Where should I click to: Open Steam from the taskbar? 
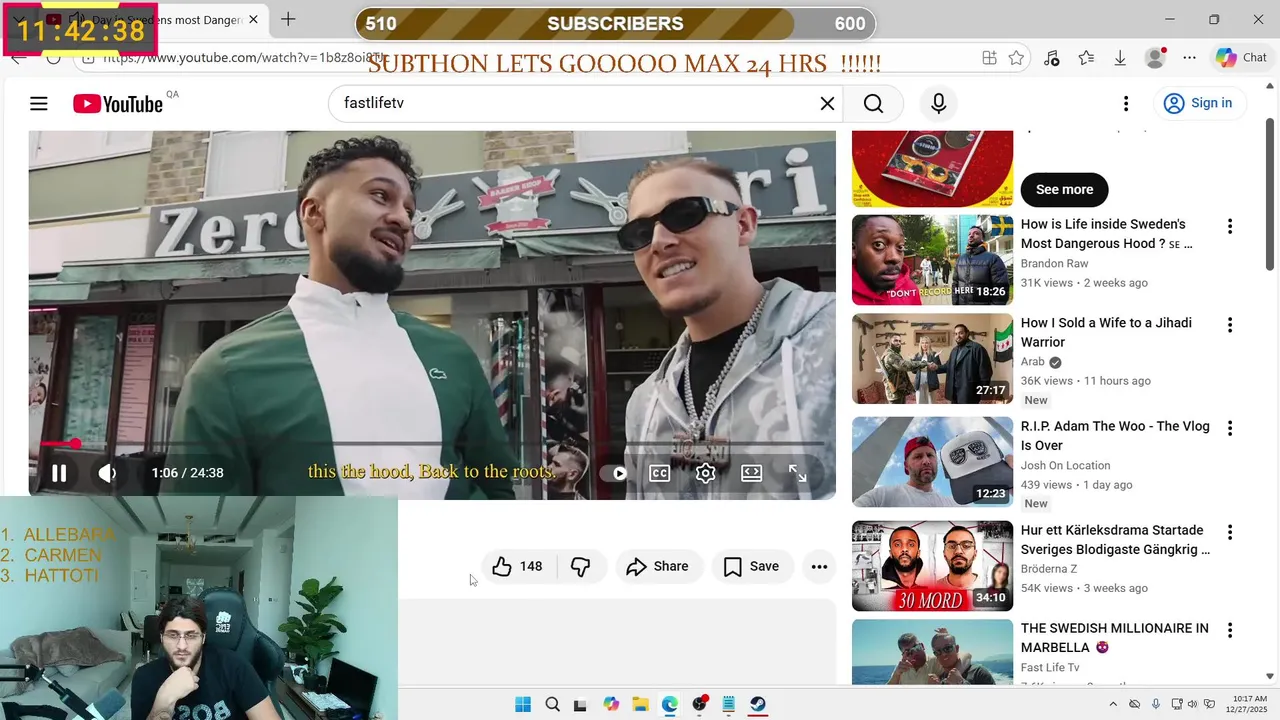coord(758,704)
